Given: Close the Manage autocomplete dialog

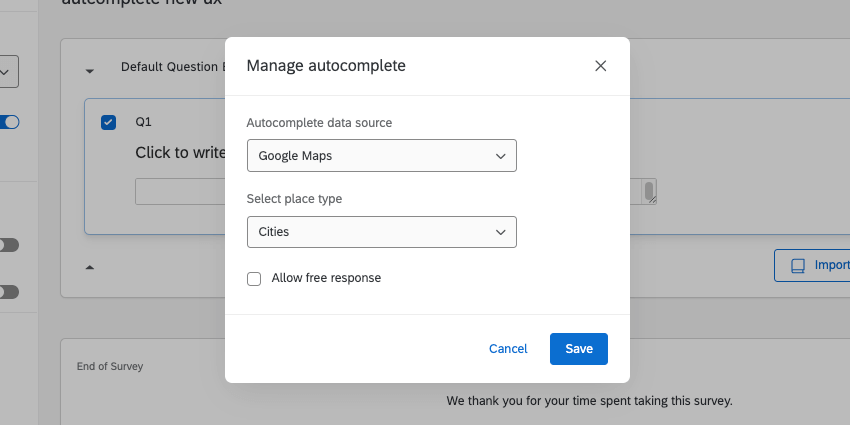Looking at the screenshot, I should tap(600, 66).
